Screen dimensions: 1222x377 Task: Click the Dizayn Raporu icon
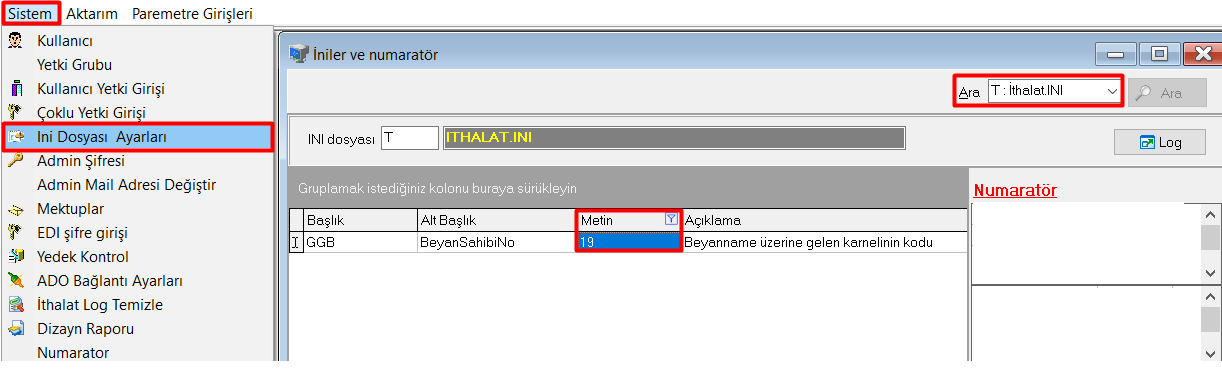click(x=15, y=329)
